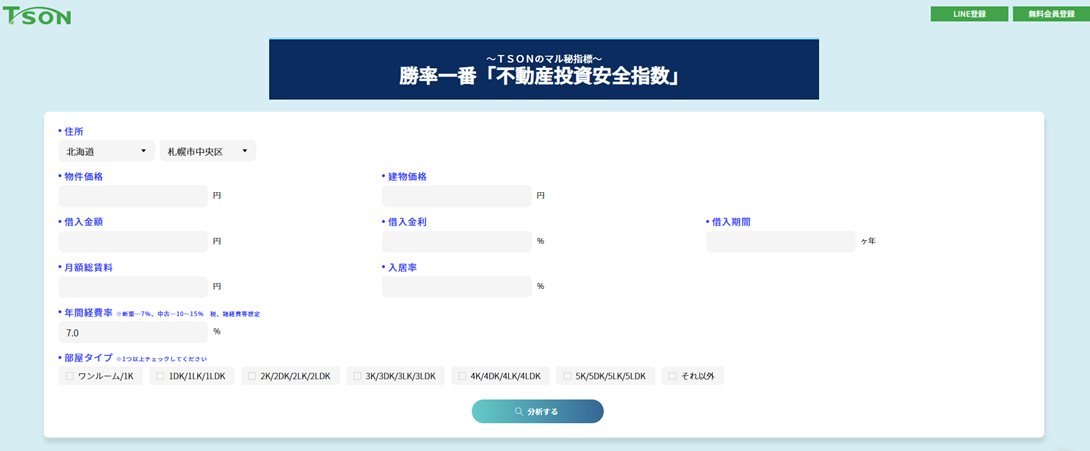1090x451 pixels.
Task: Tick the 1DK/1LK/1LDK checkbox
Action: pyautogui.click(x=161, y=376)
